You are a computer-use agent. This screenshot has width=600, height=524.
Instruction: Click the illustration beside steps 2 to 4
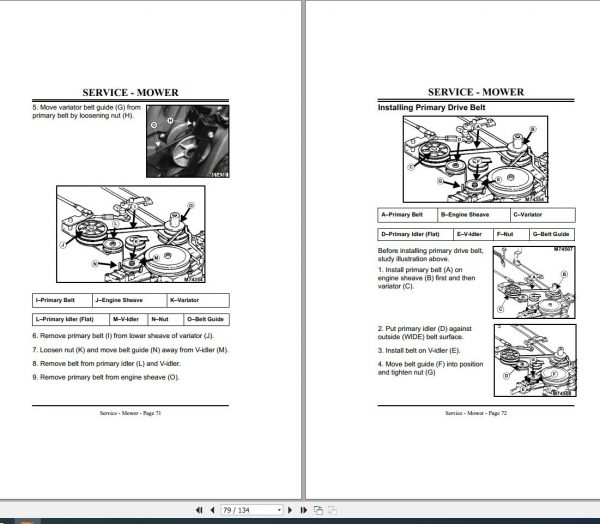tap(535, 361)
